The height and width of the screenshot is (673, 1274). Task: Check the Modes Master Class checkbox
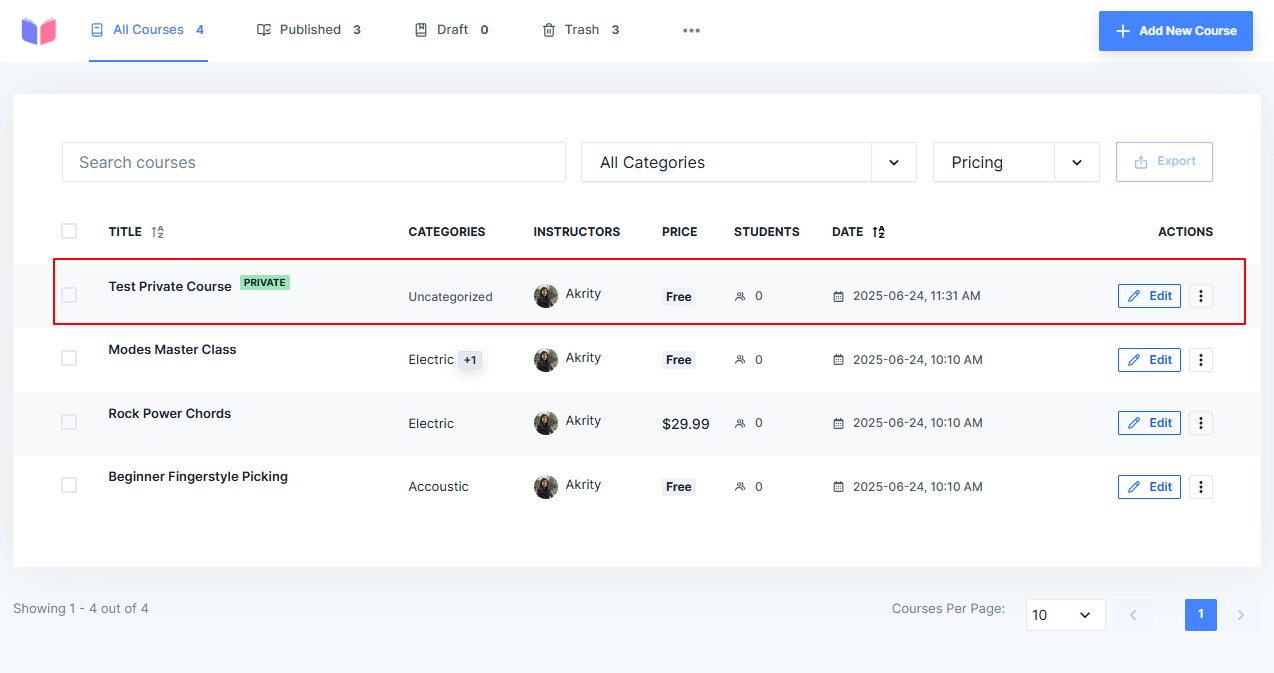click(x=69, y=358)
